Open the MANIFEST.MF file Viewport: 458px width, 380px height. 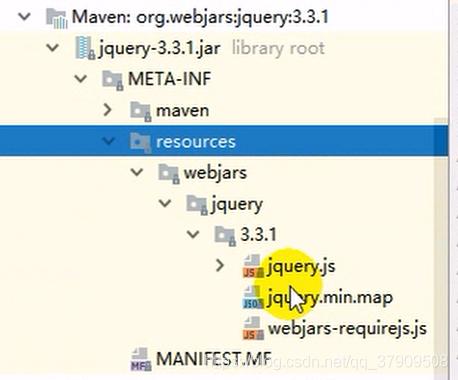[x=214, y=359]
